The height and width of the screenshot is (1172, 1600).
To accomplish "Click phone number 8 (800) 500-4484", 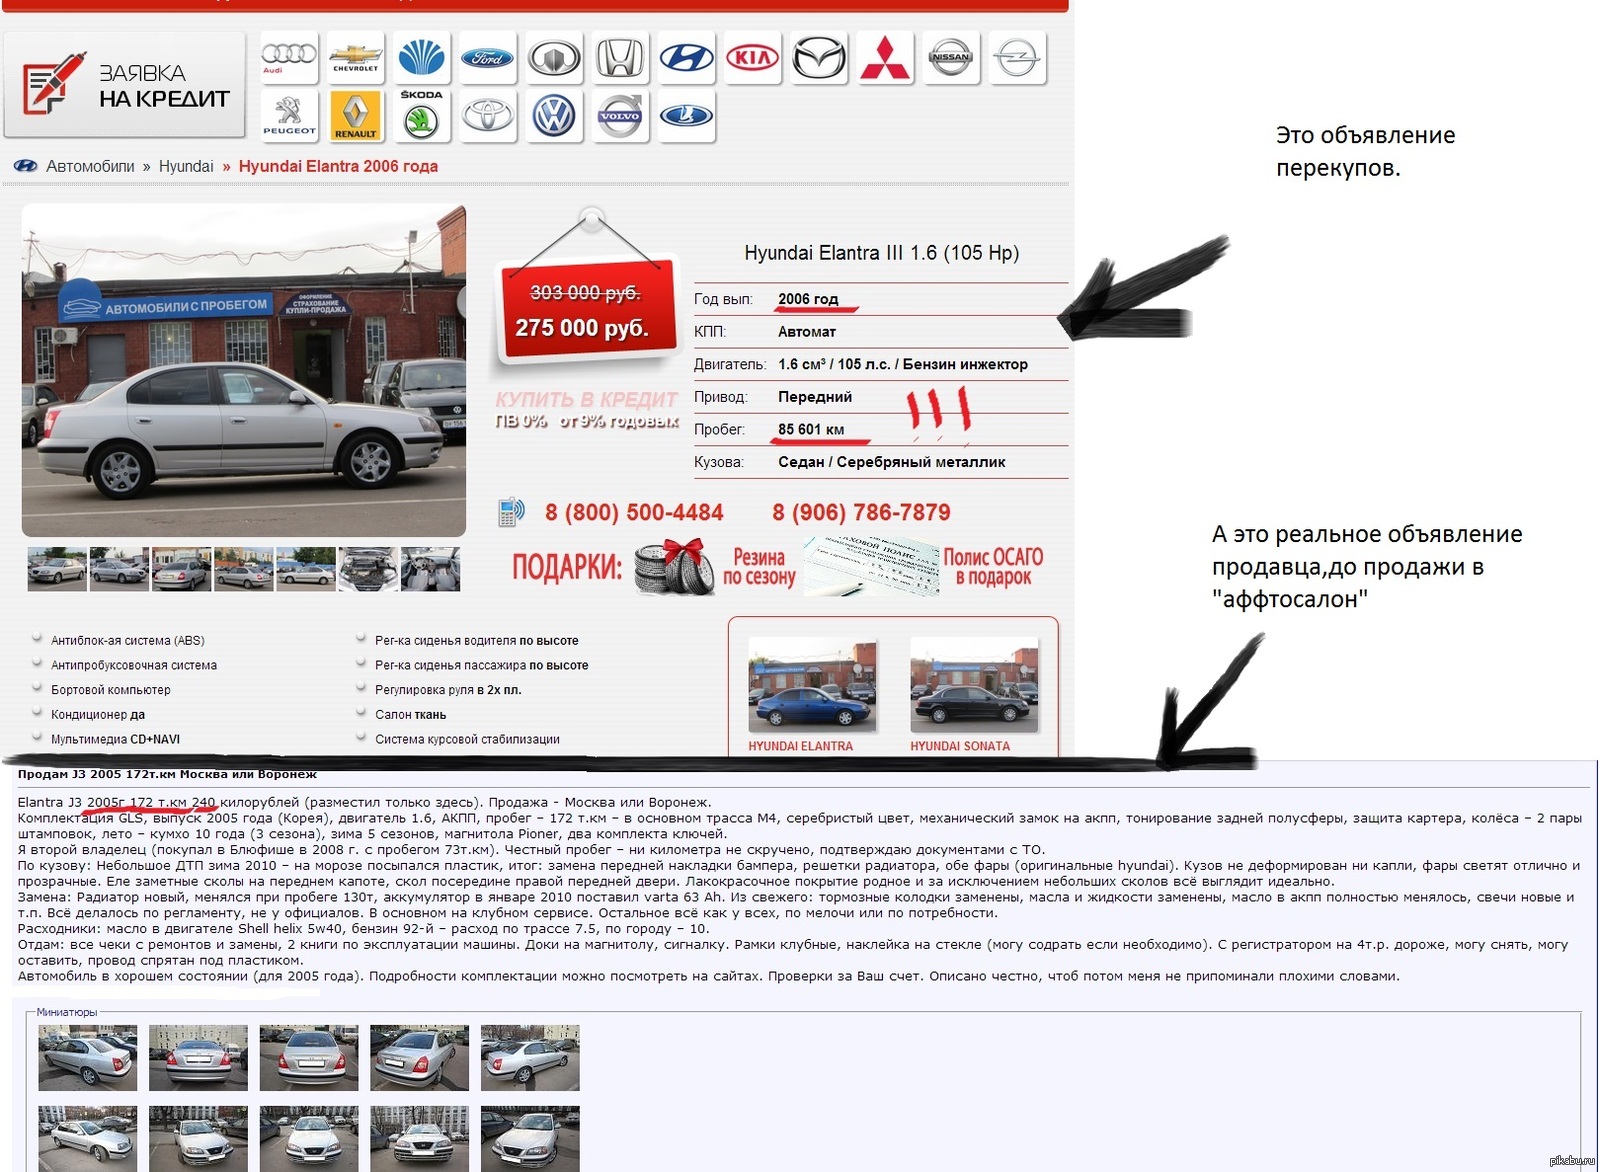I will tap(634, 512).
